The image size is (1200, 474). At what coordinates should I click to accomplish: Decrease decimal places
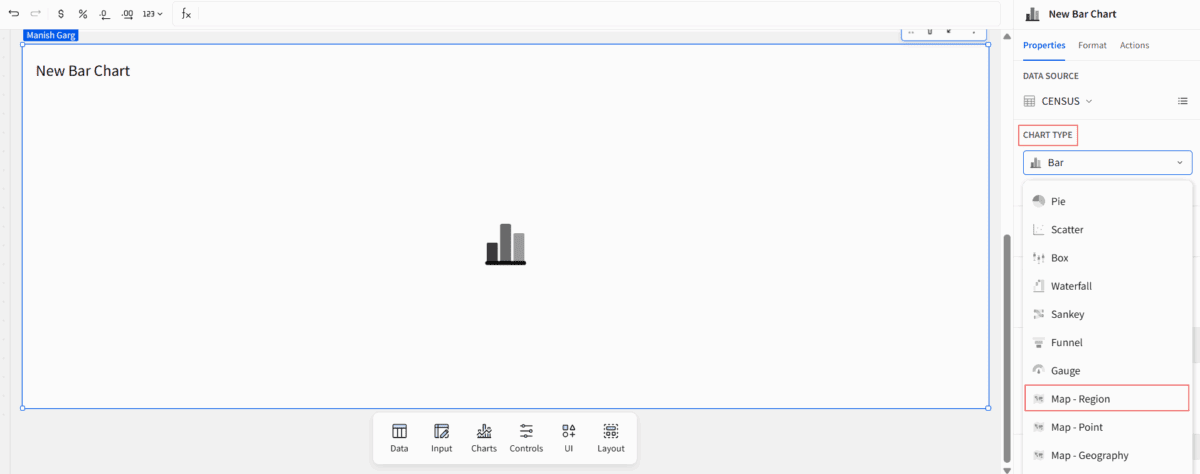(x=104, y=14)
